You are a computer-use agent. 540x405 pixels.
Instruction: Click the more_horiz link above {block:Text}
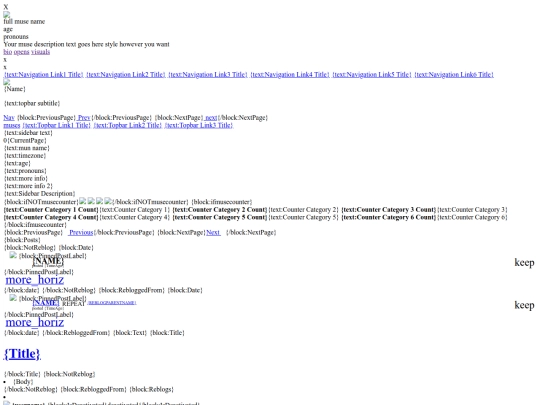click(x=34, y=323)
